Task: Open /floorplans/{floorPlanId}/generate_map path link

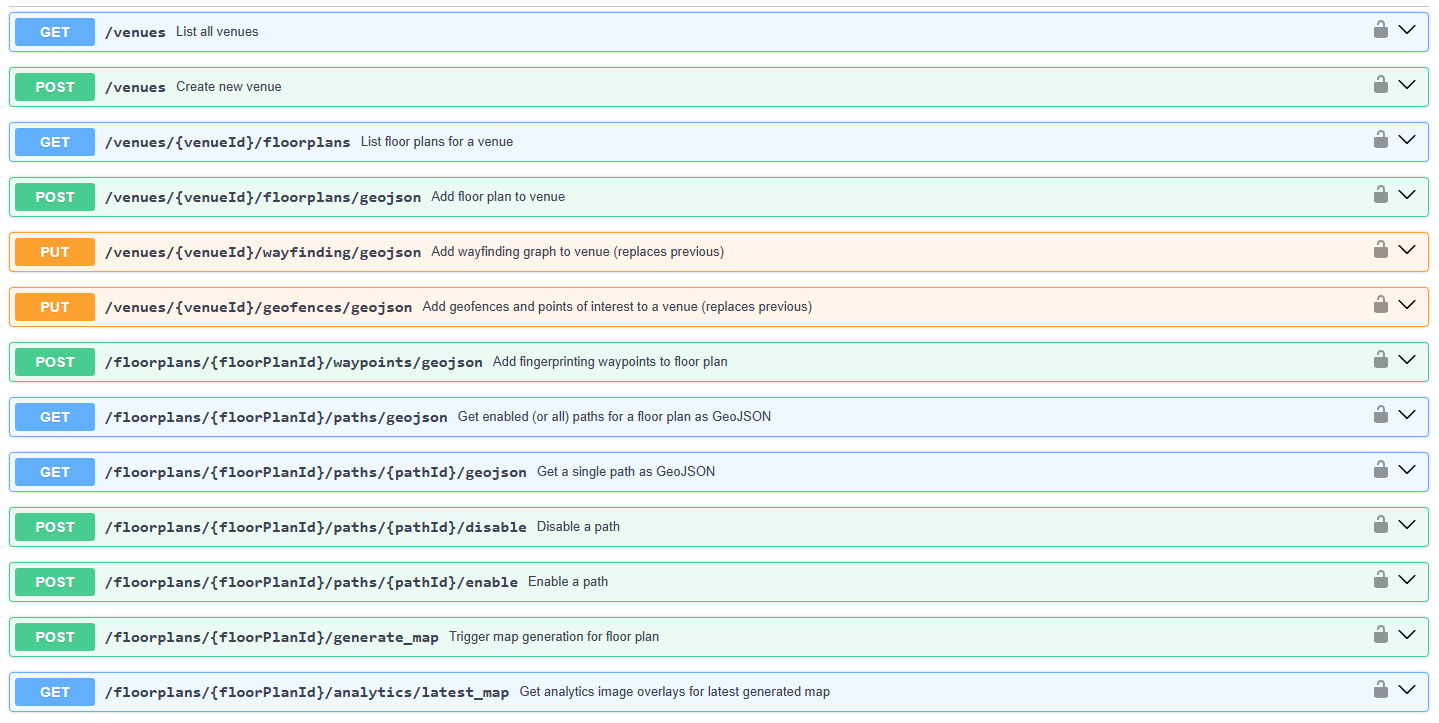Action: tap(271, 637)
